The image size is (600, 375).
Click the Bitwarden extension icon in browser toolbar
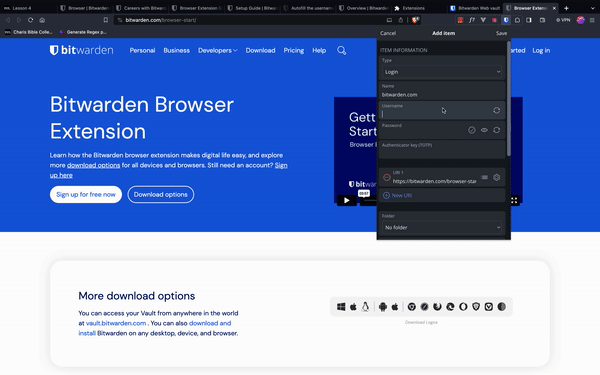(506, 20)
